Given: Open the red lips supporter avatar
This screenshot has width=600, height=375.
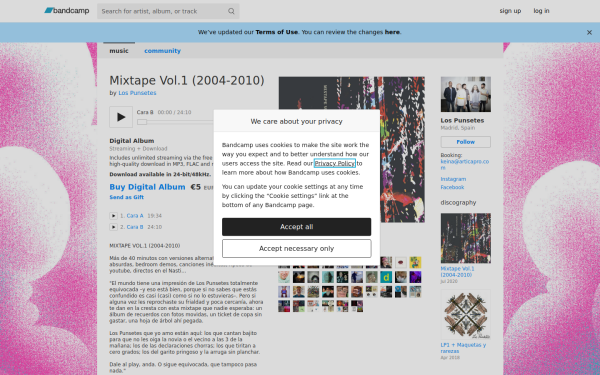Looking at the screenshot, I should (x=401, y=262).
